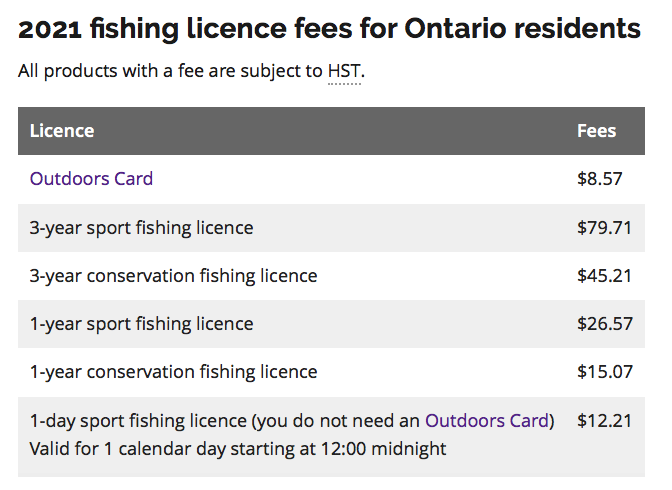672x490 pixels.
Task: Click the Licence column header
Action: tap(62, 131)
